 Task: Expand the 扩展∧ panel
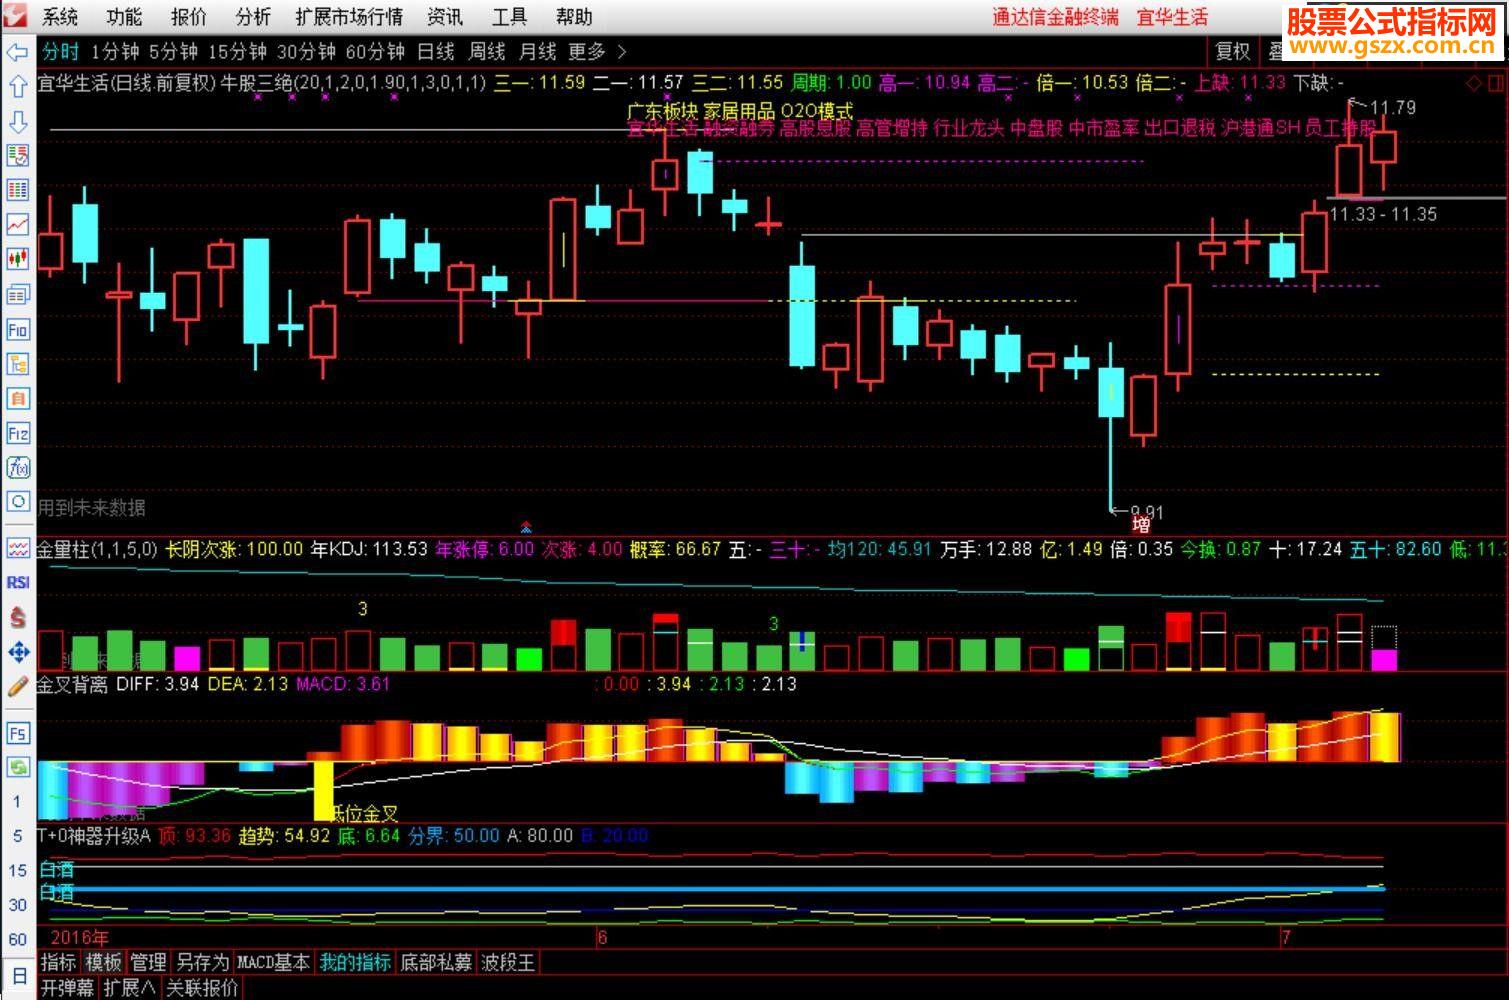(x=130, y=988)
